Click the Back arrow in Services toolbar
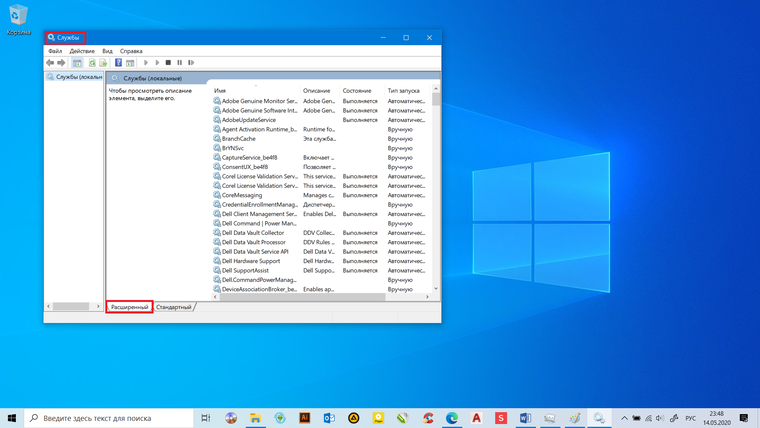Screen dimensions: 760x428 tap(50, 63)
